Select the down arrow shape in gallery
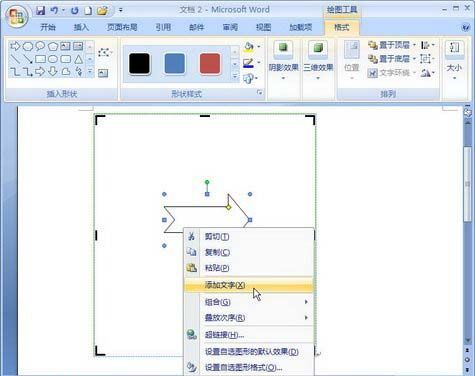 53,71
